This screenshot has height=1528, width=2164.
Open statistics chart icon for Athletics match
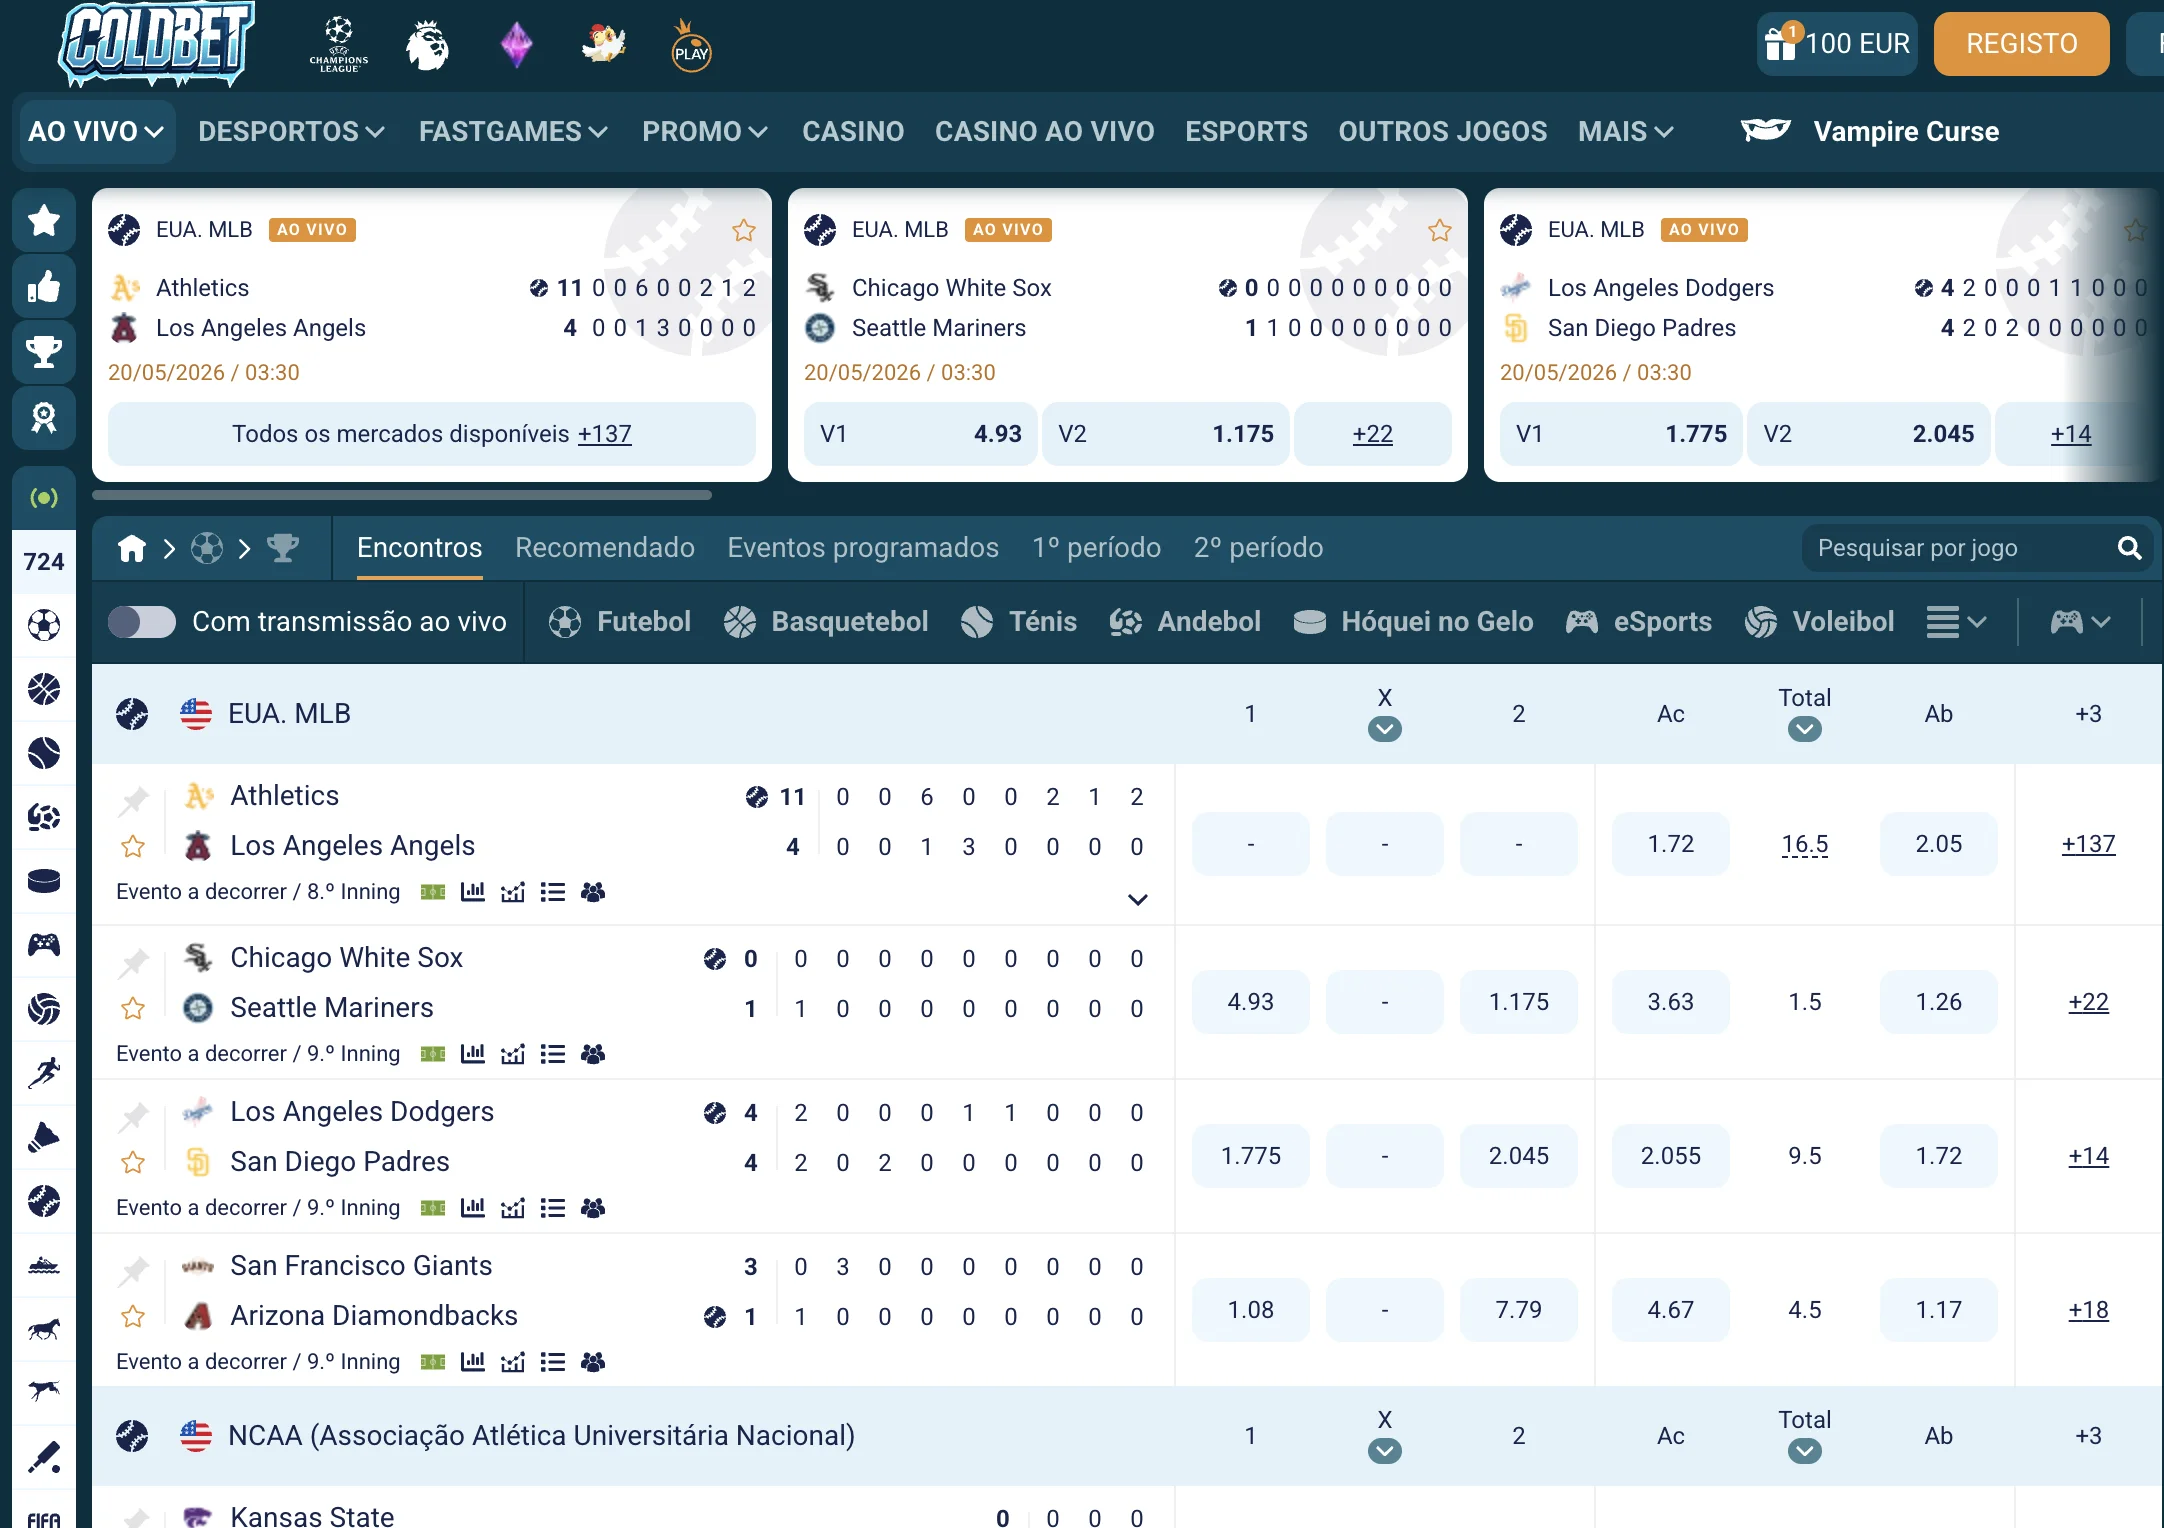[x=472, y=891]
